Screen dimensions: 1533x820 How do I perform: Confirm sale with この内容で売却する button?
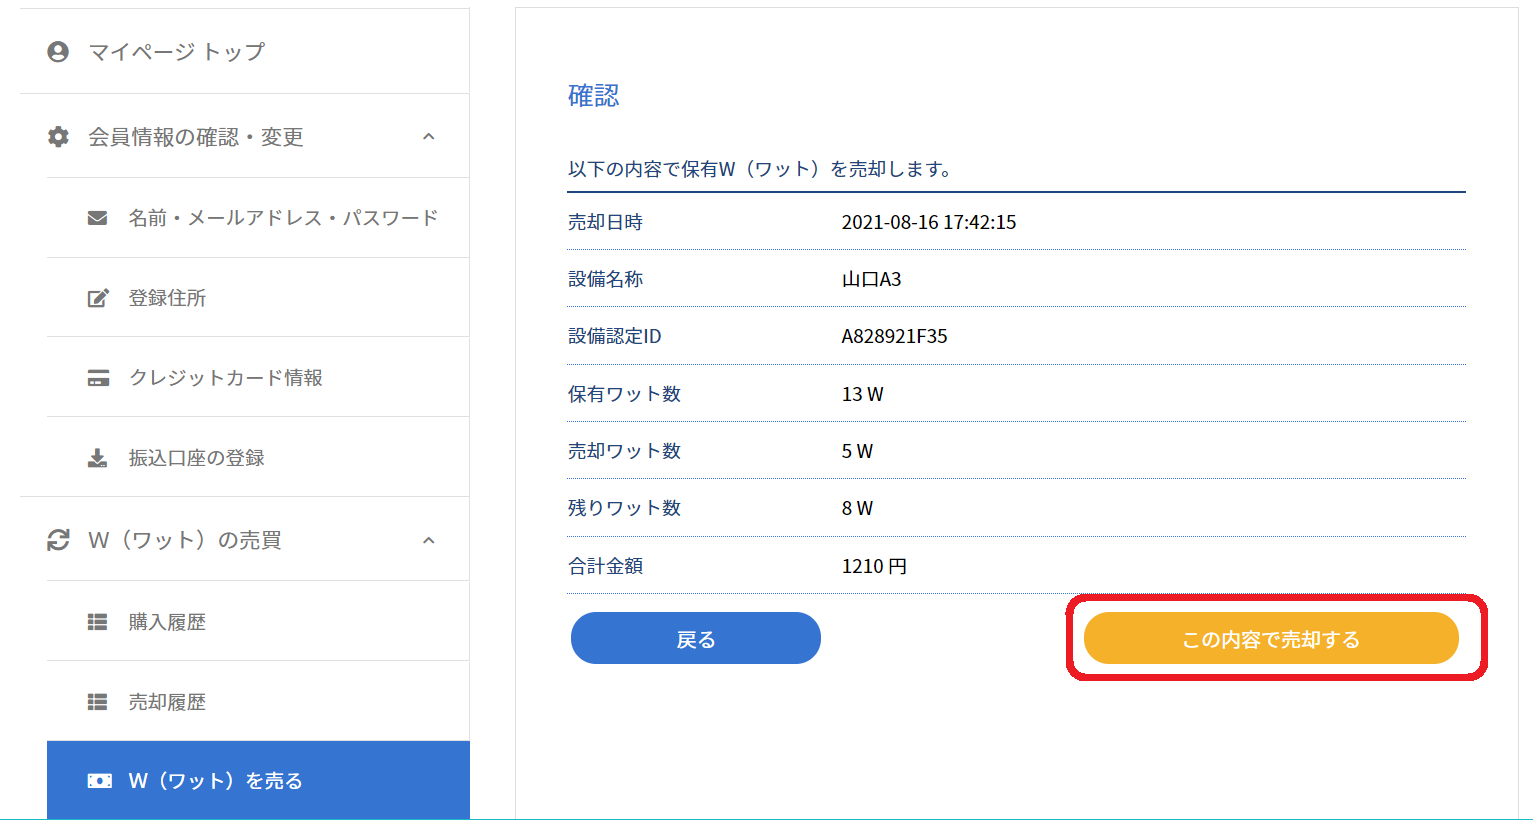tap(1270, 639)
